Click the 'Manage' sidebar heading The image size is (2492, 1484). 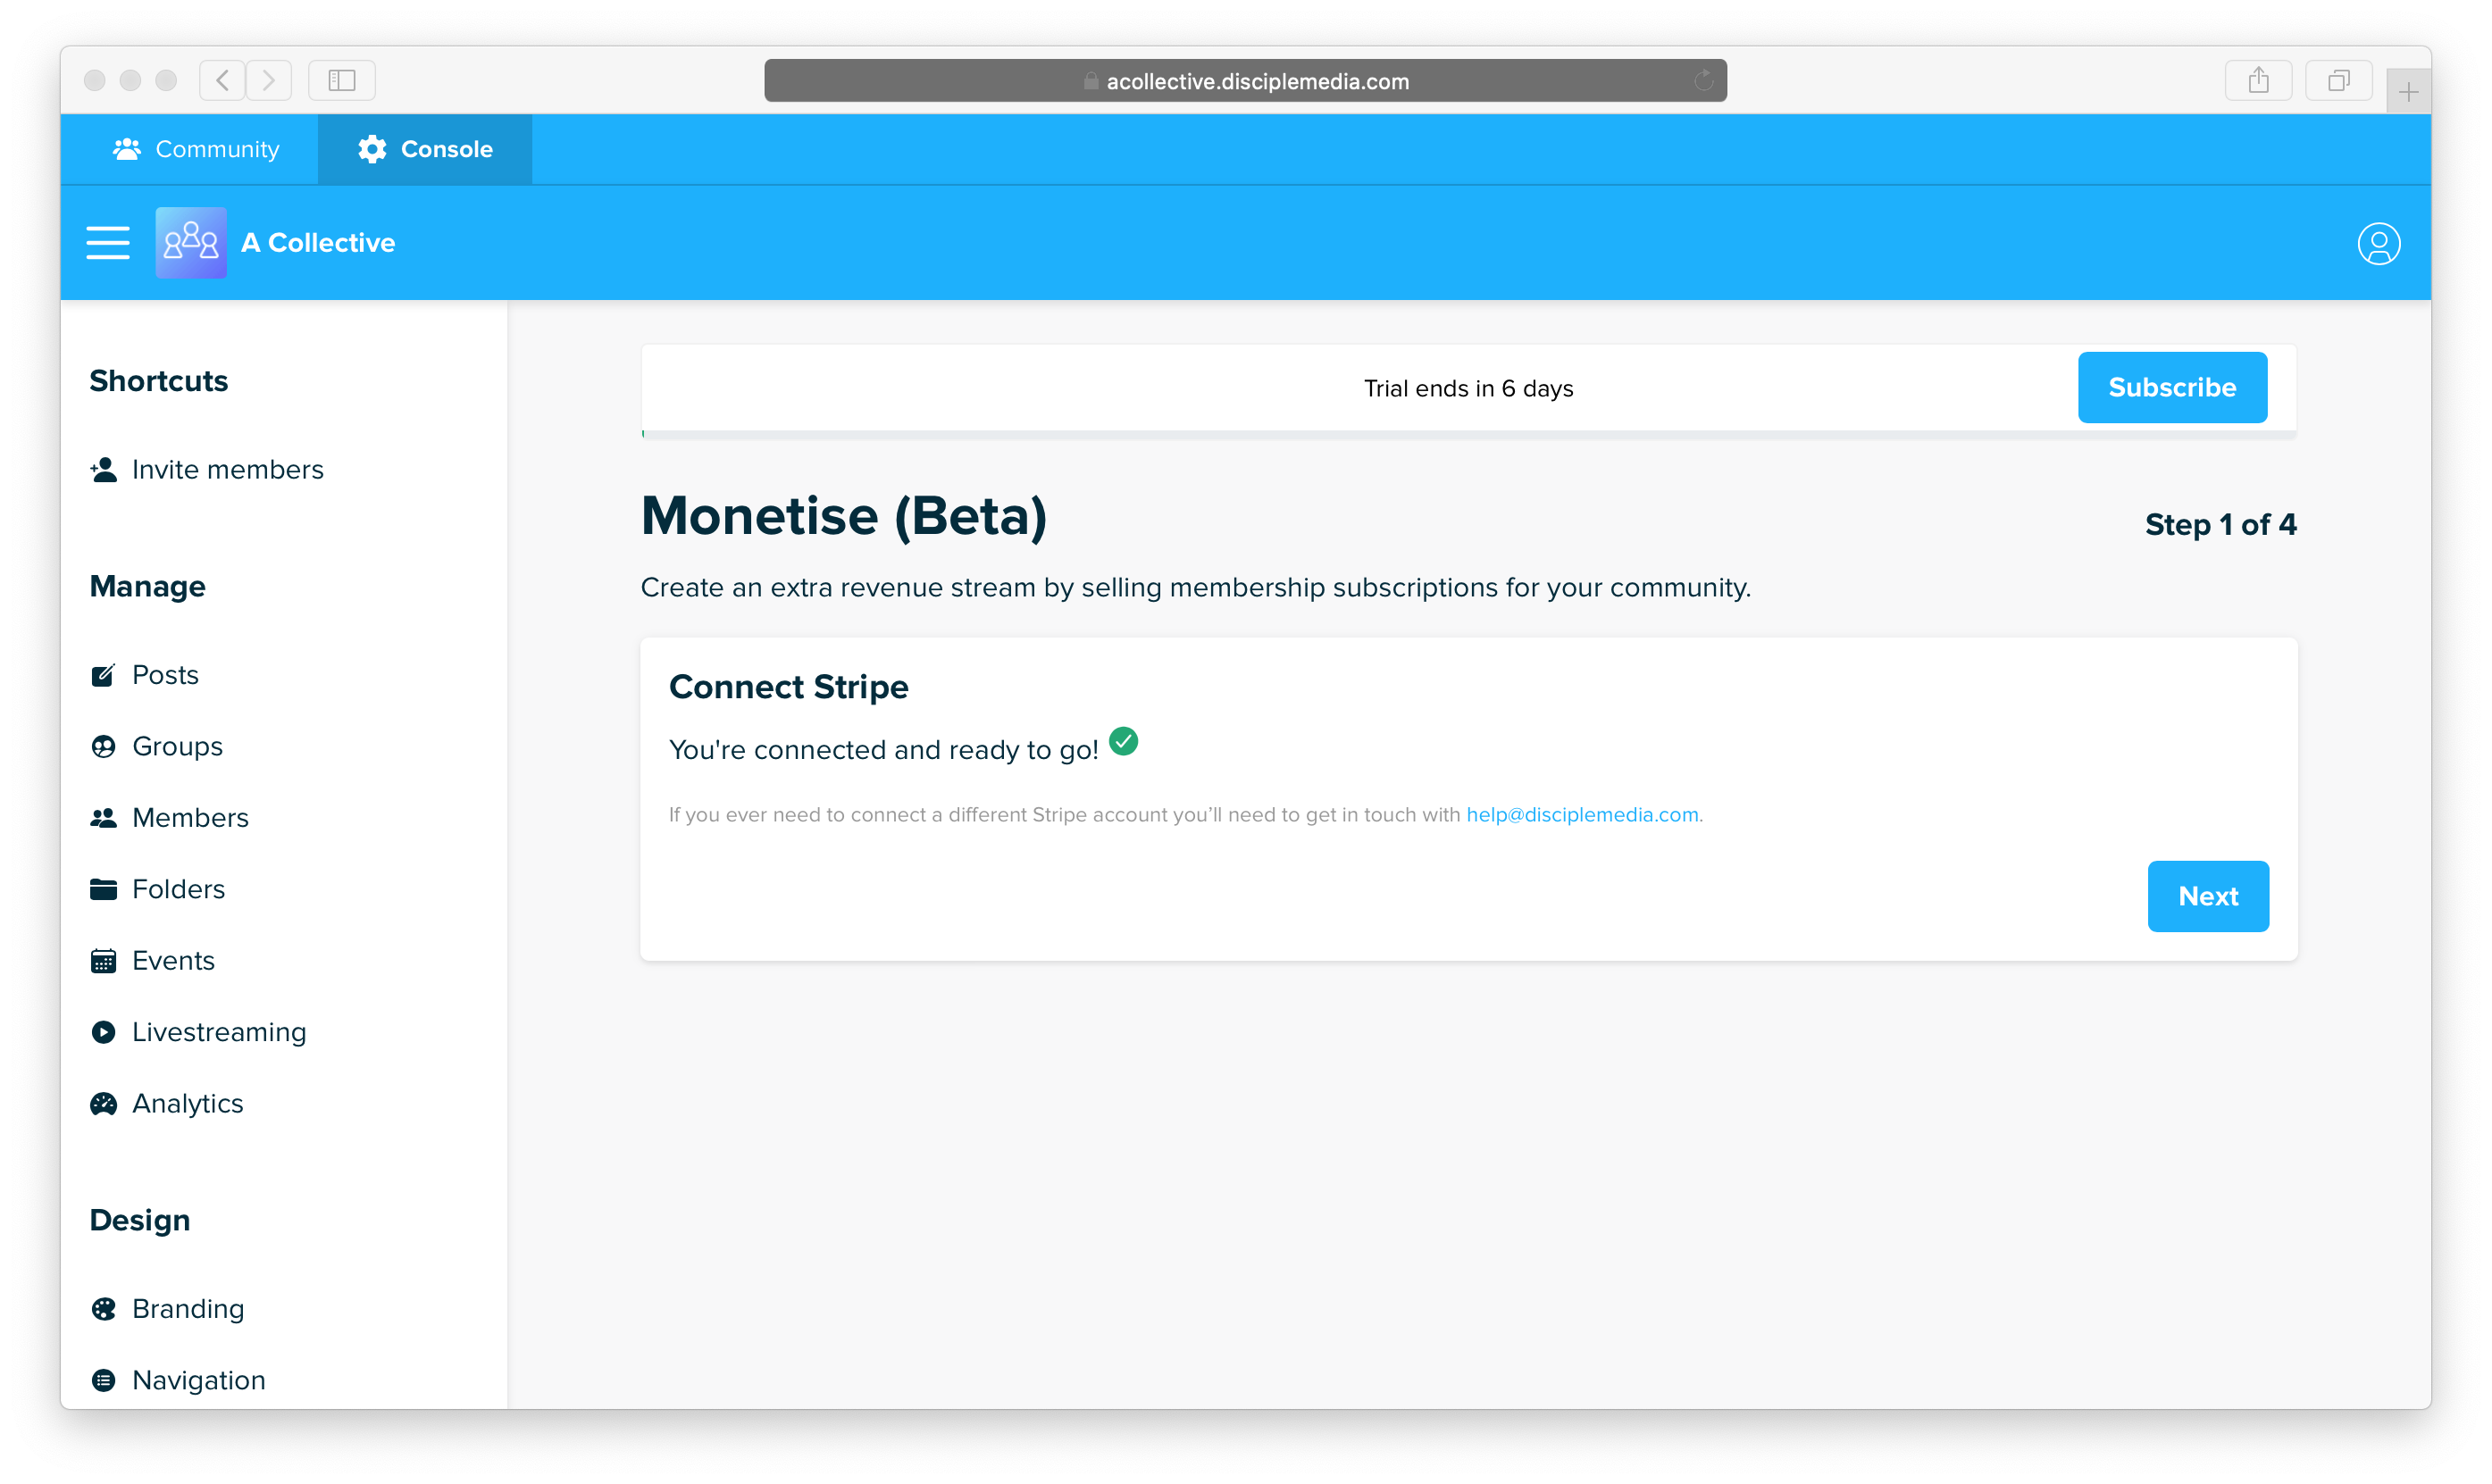pos(148,586)
